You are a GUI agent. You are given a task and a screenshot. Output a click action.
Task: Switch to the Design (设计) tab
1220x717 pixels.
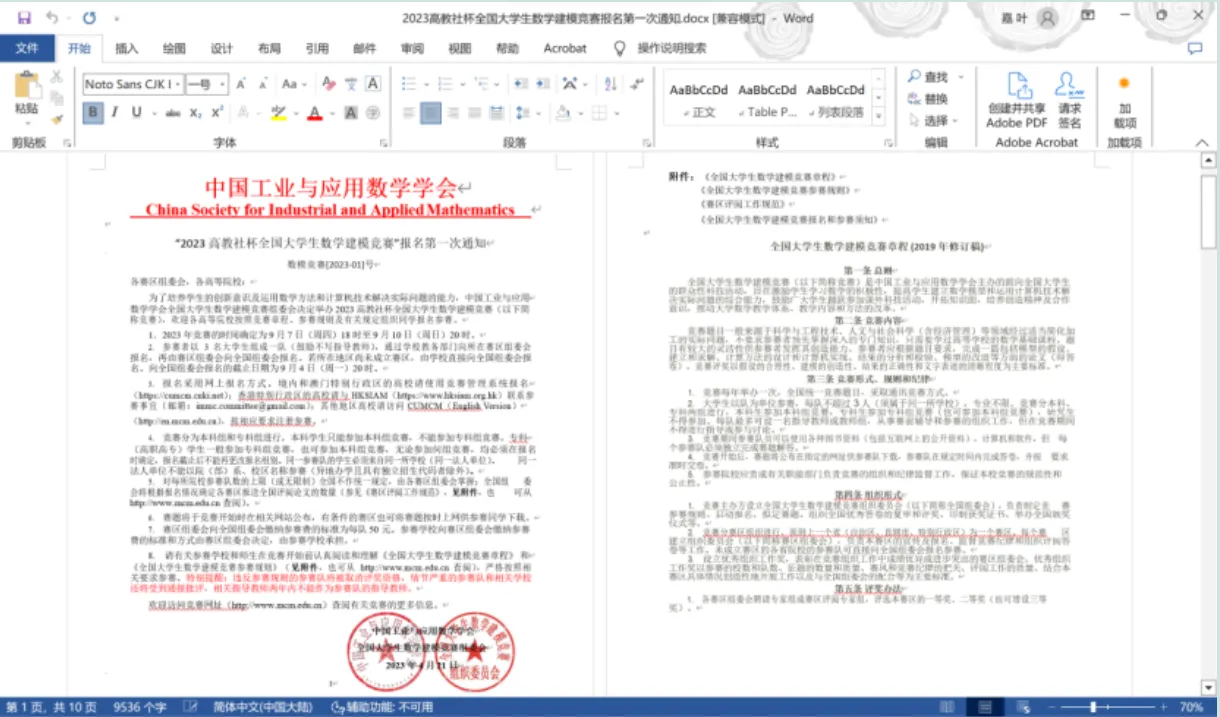(221, 48)
